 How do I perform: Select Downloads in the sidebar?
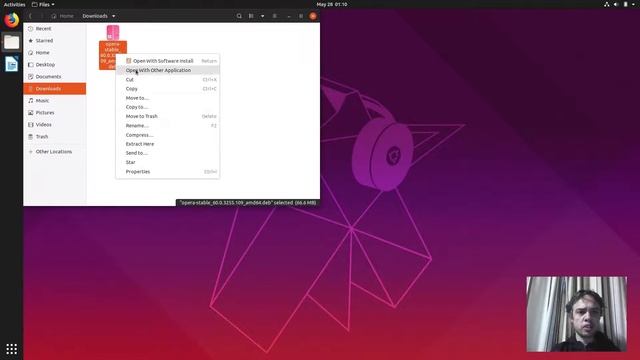click(55, 89)
